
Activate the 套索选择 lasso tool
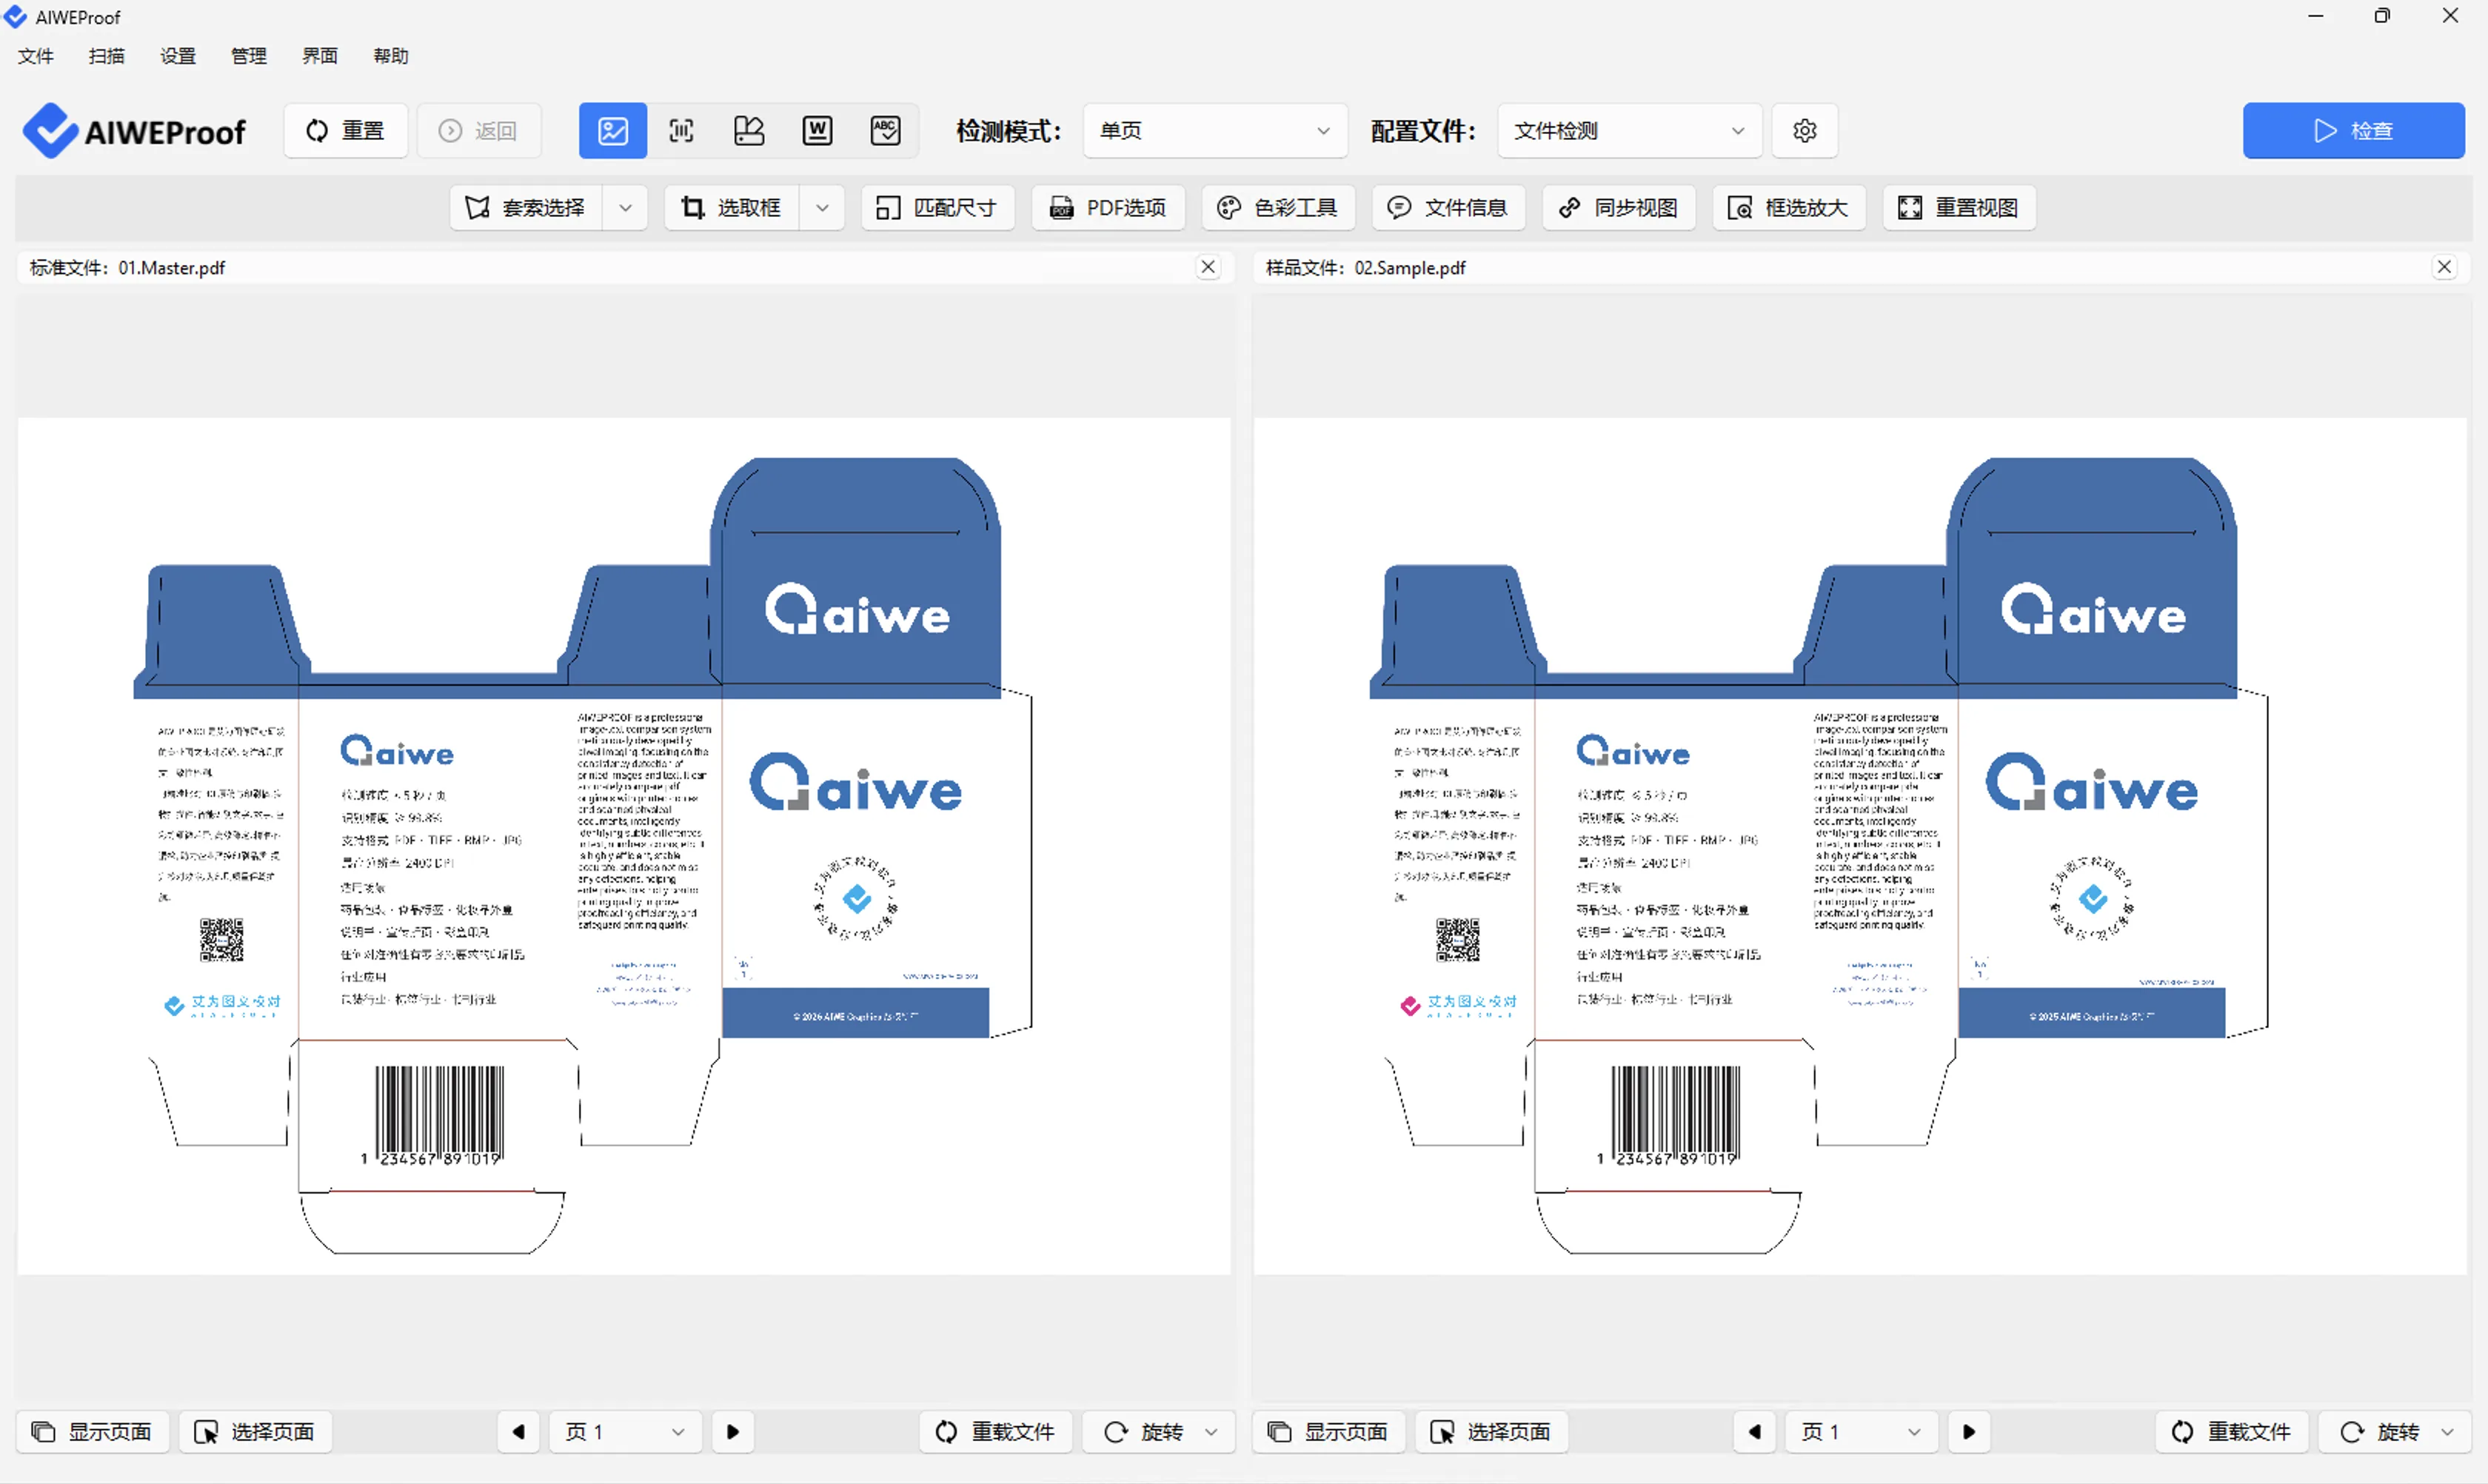[x=526, y=208]
